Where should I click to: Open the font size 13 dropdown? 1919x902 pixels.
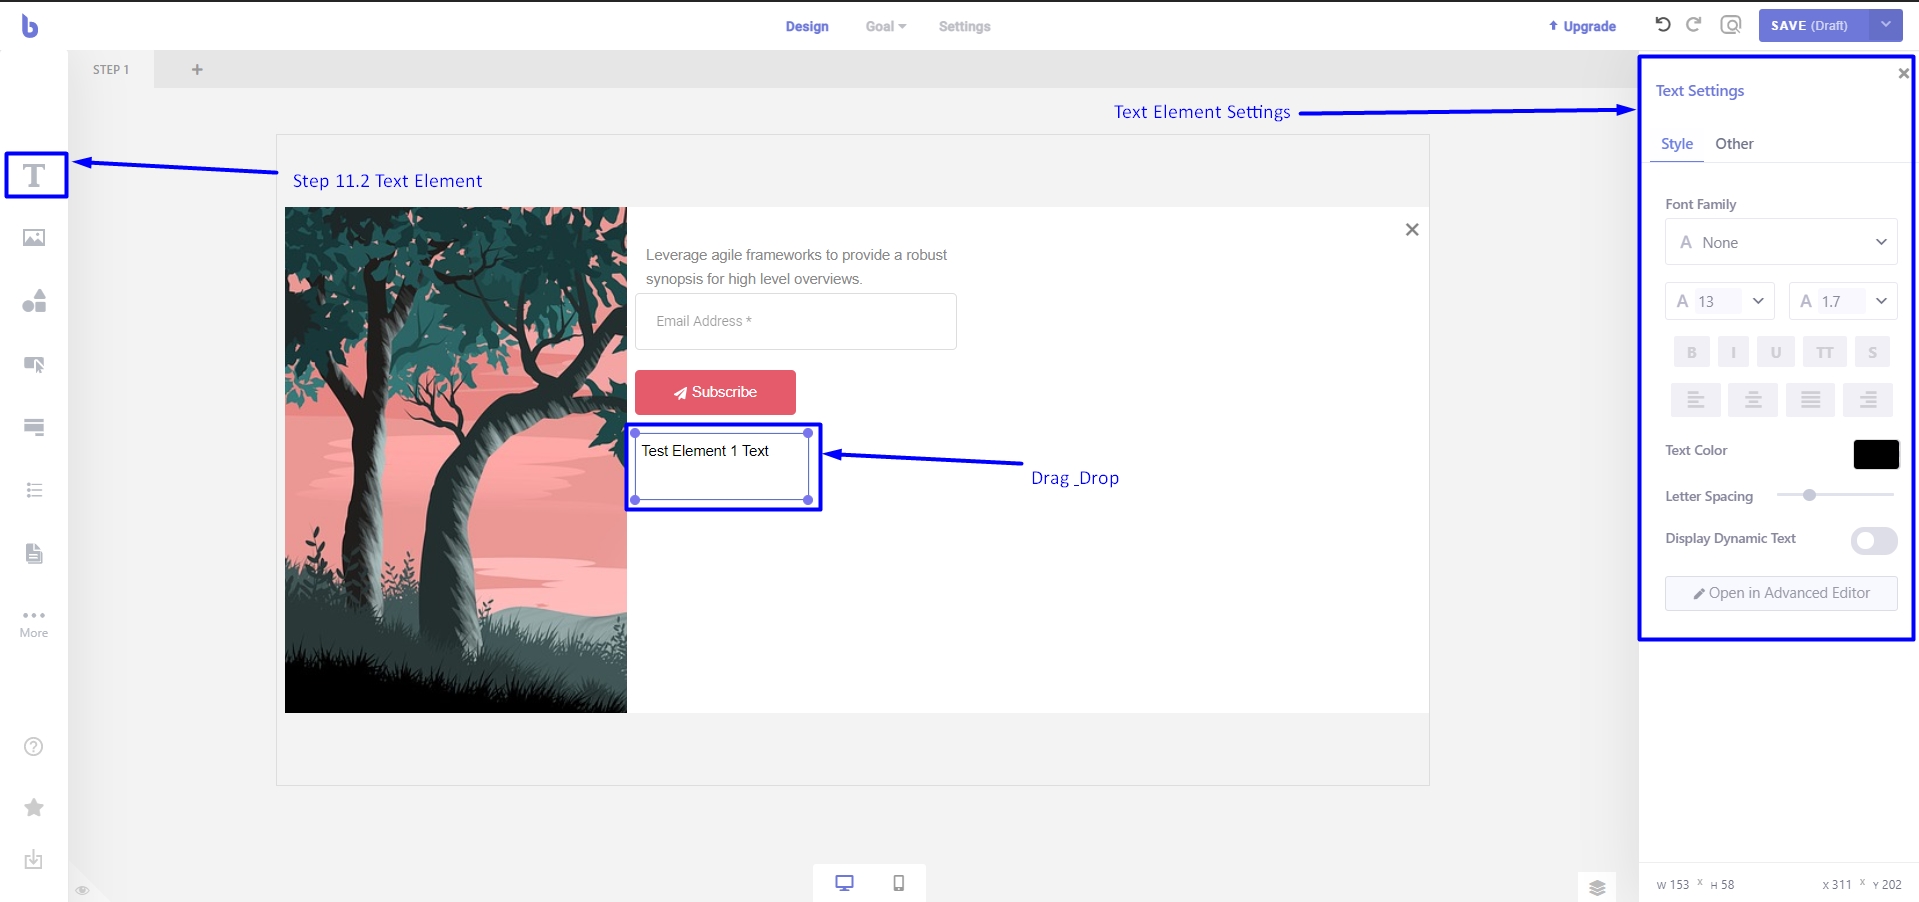[x=1720, y=301]
